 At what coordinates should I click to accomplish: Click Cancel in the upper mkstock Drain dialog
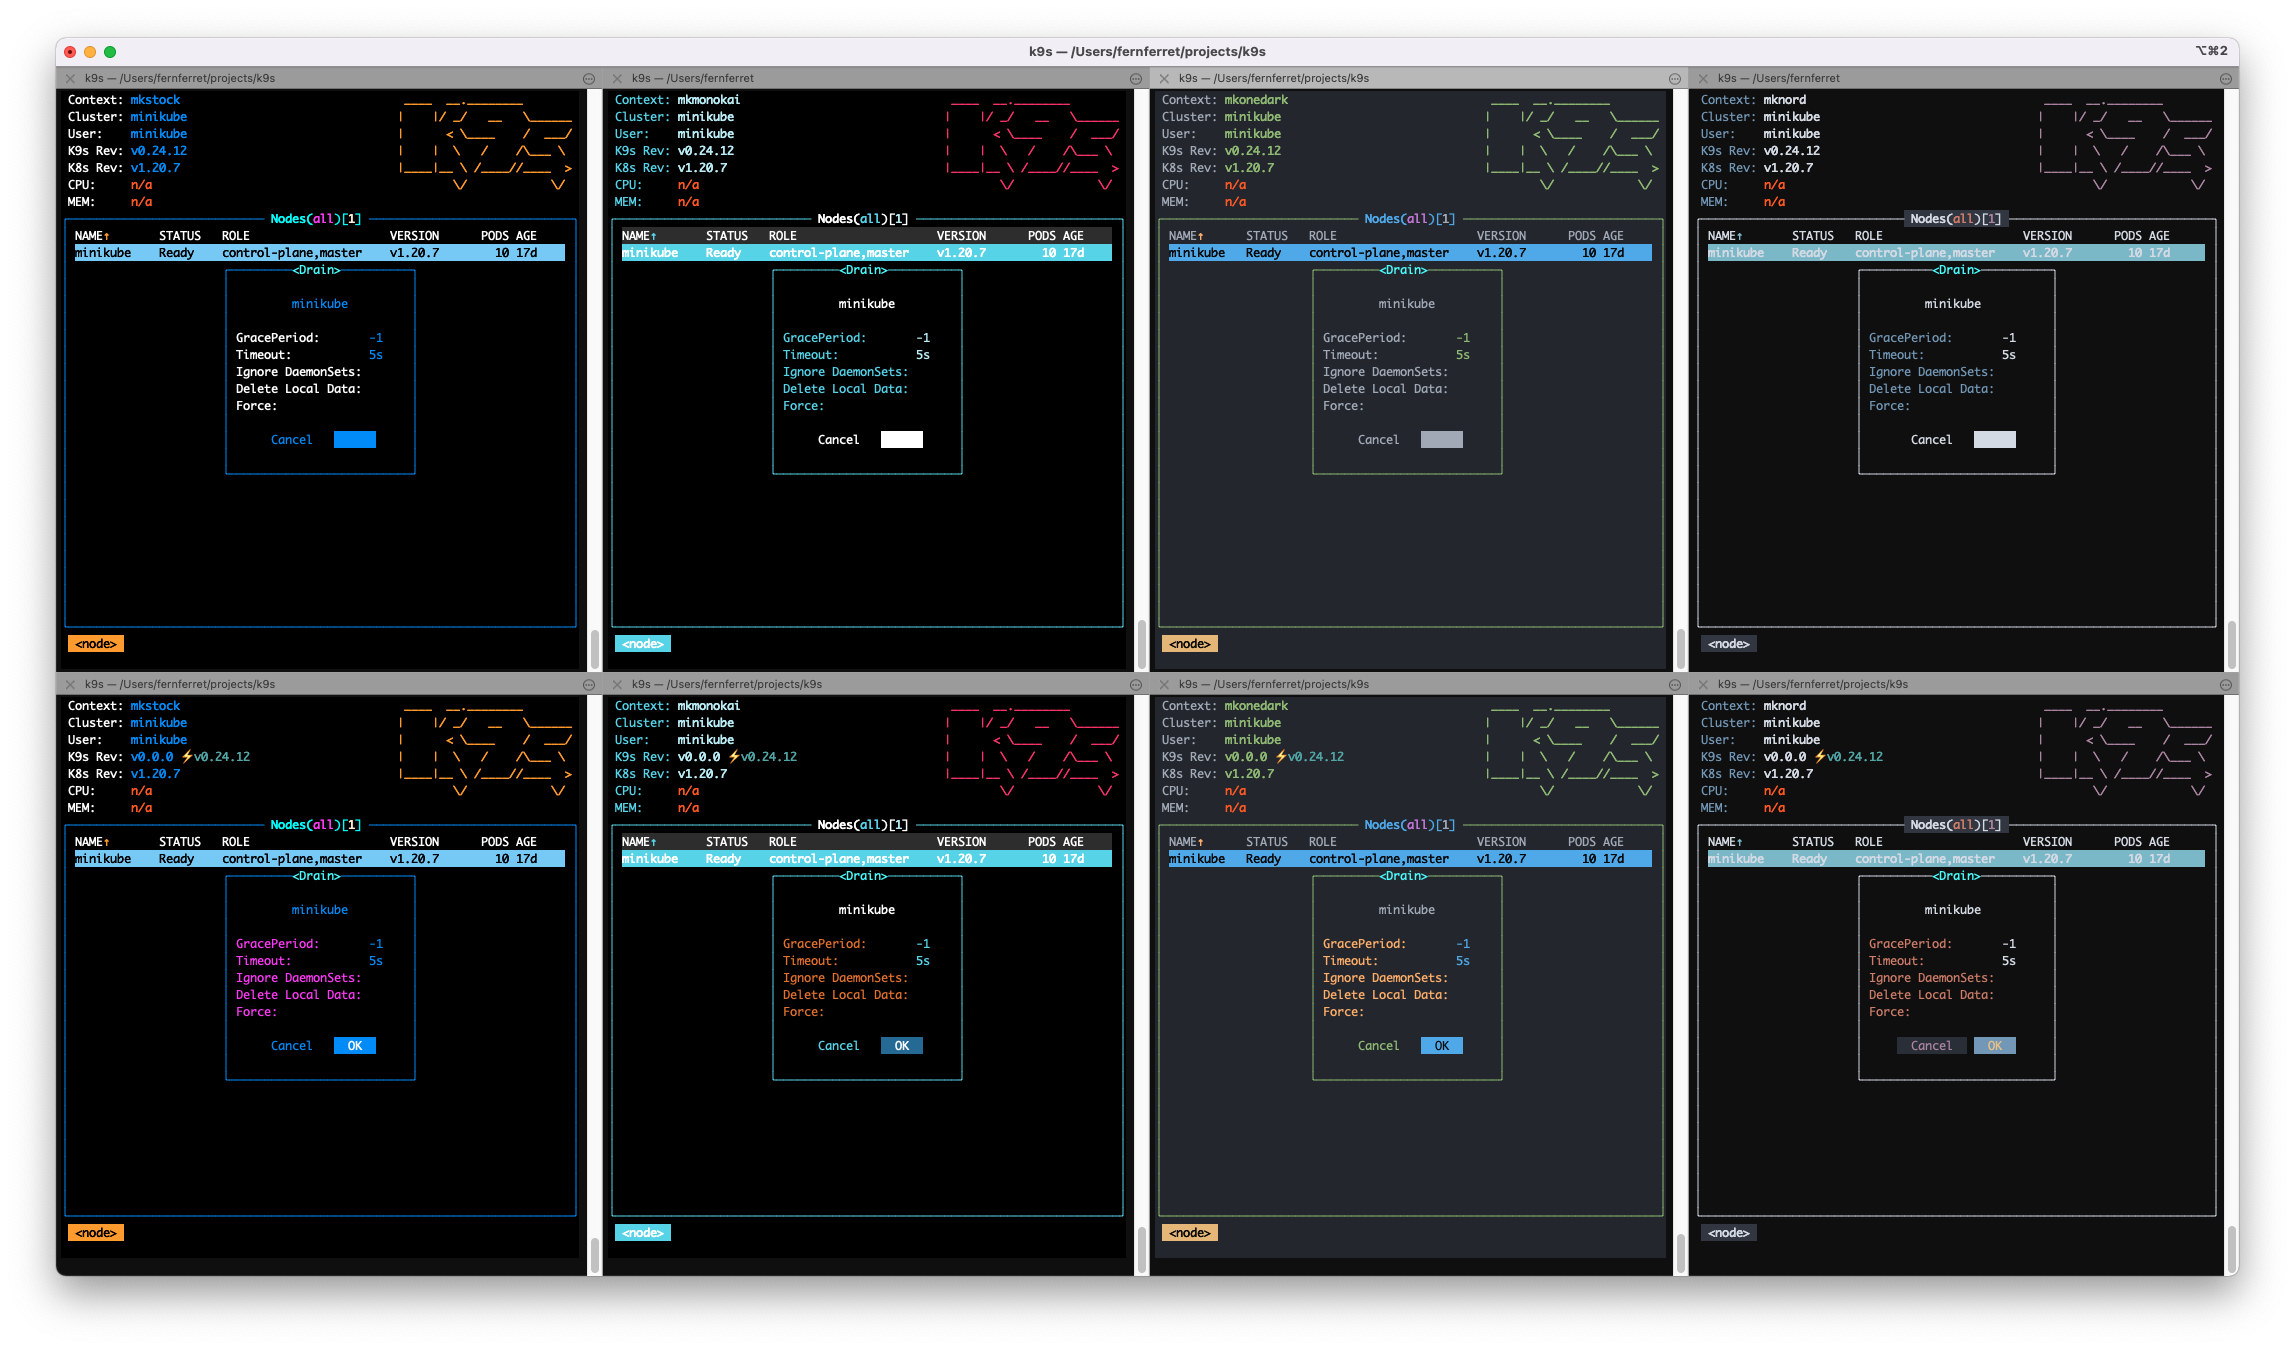click(x=291, y=440)
